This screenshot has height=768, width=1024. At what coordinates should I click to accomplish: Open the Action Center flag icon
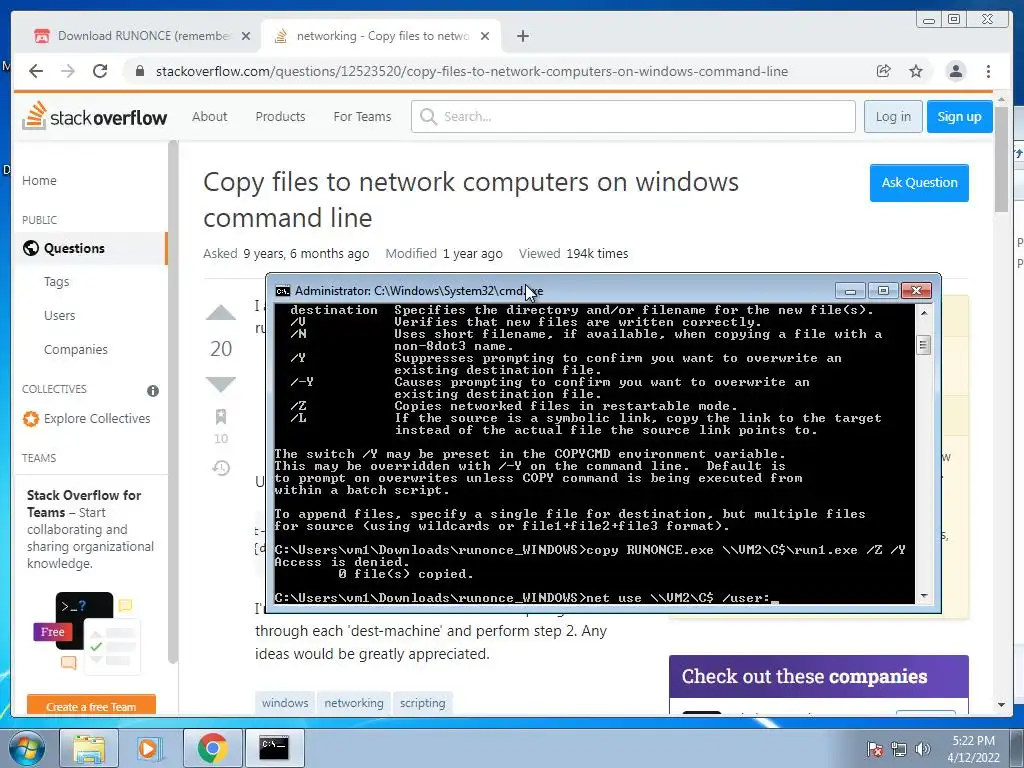(875, 749)
